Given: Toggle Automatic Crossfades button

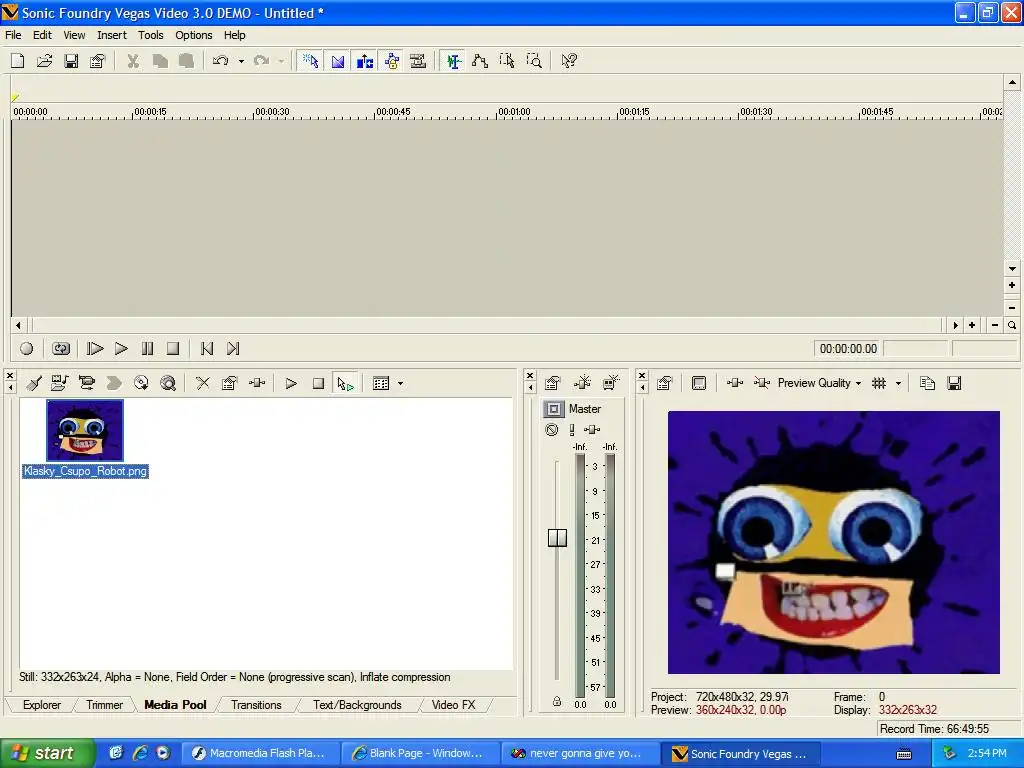Looking at the screenshot, I should click(338, 61).
